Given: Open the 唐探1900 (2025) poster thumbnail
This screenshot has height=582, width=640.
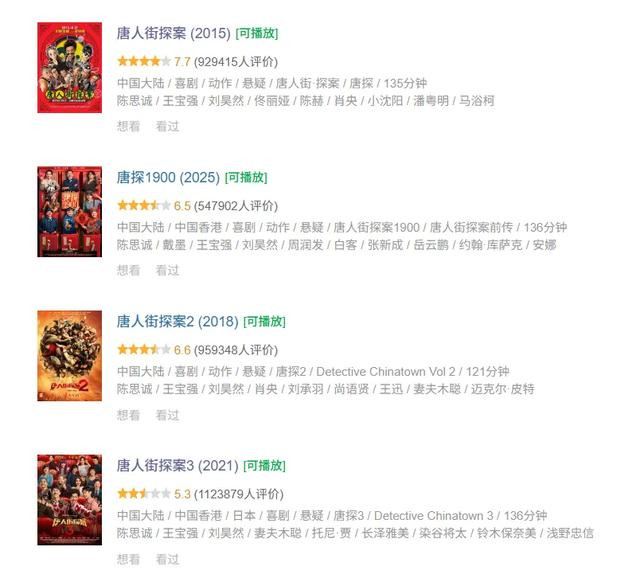Looking at the screenshot, I should [70, 212].
